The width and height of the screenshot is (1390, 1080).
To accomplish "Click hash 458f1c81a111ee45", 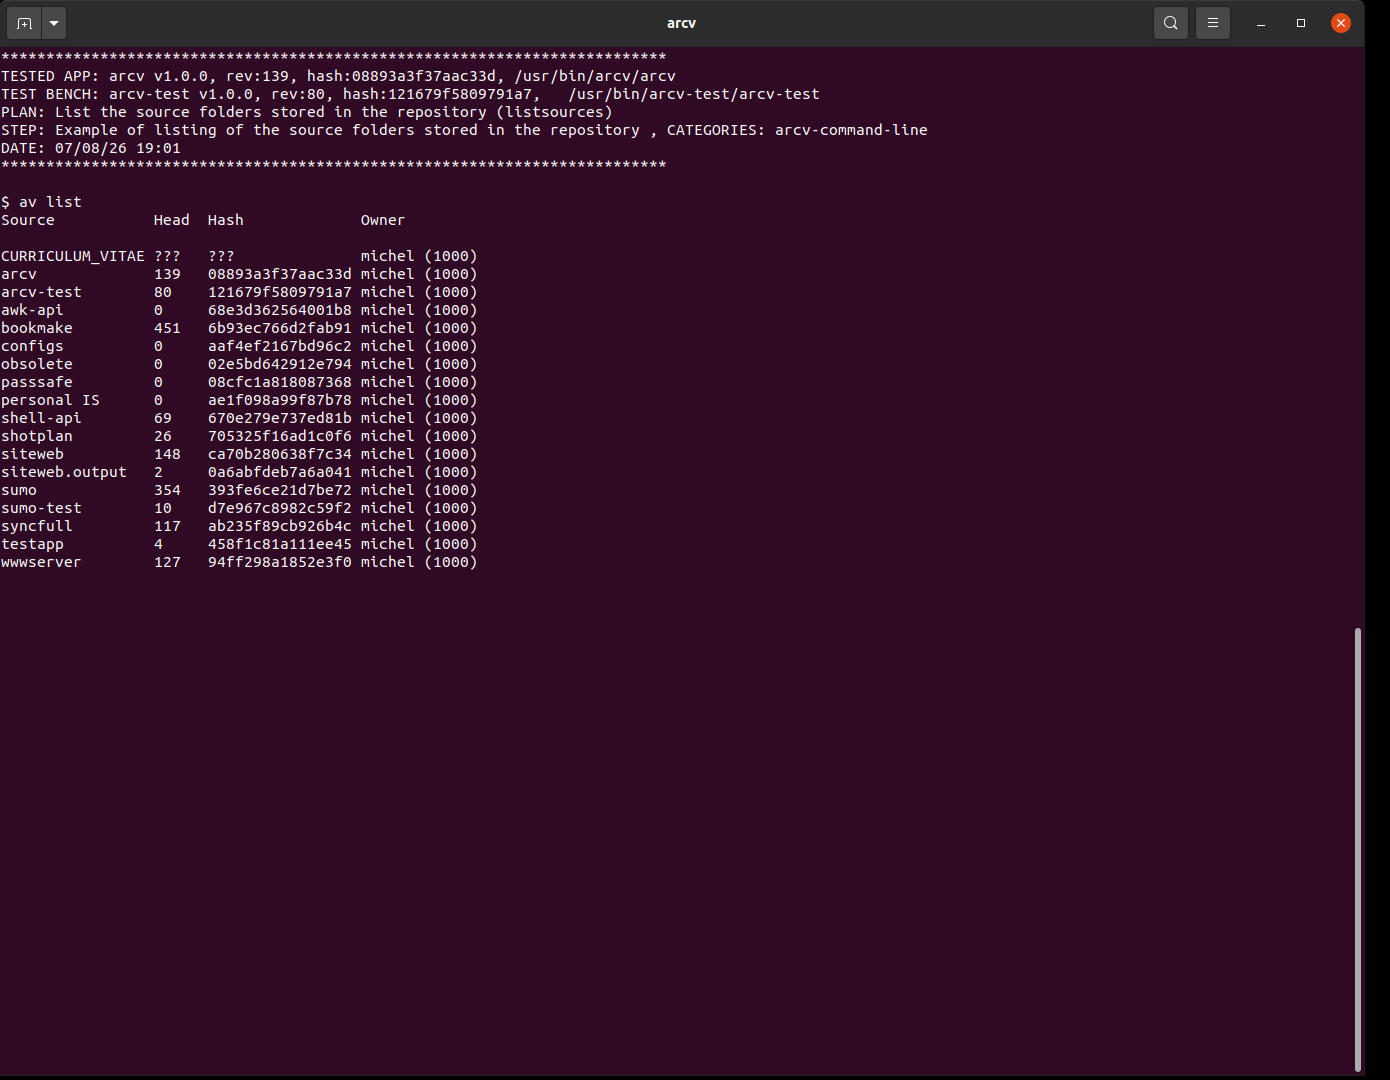I will [280, 544].
